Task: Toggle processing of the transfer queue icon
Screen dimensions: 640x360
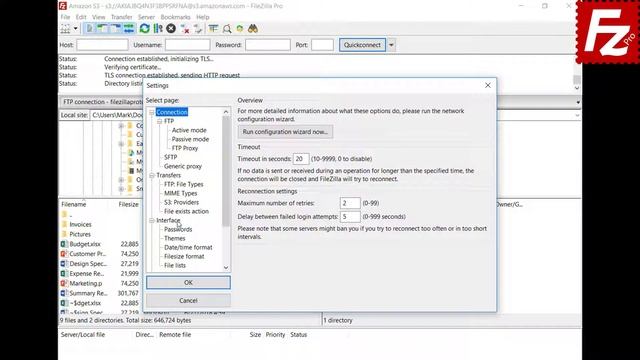Action: click(158, 29)
